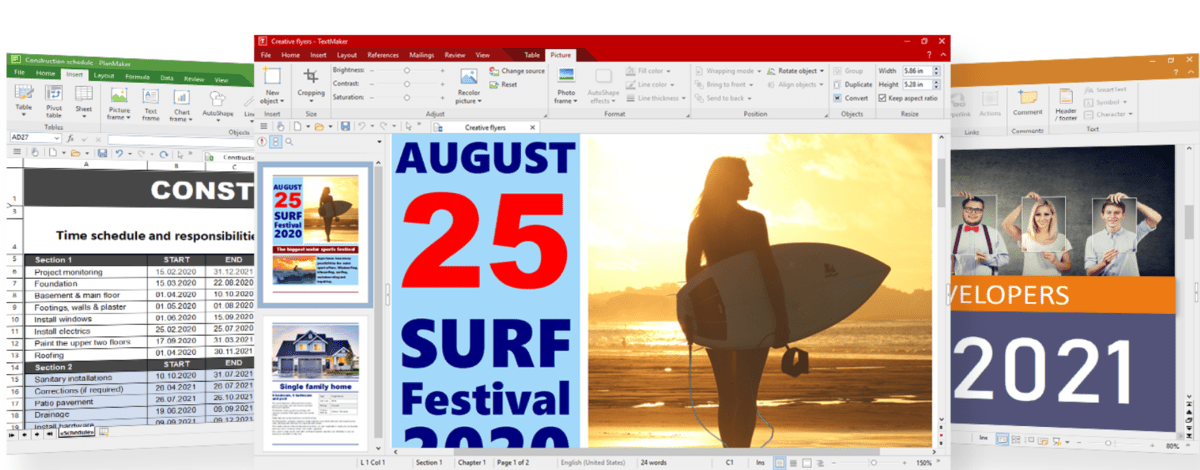Open the Formula tab in PlanMaker
1200x470 pixels.
138,77
